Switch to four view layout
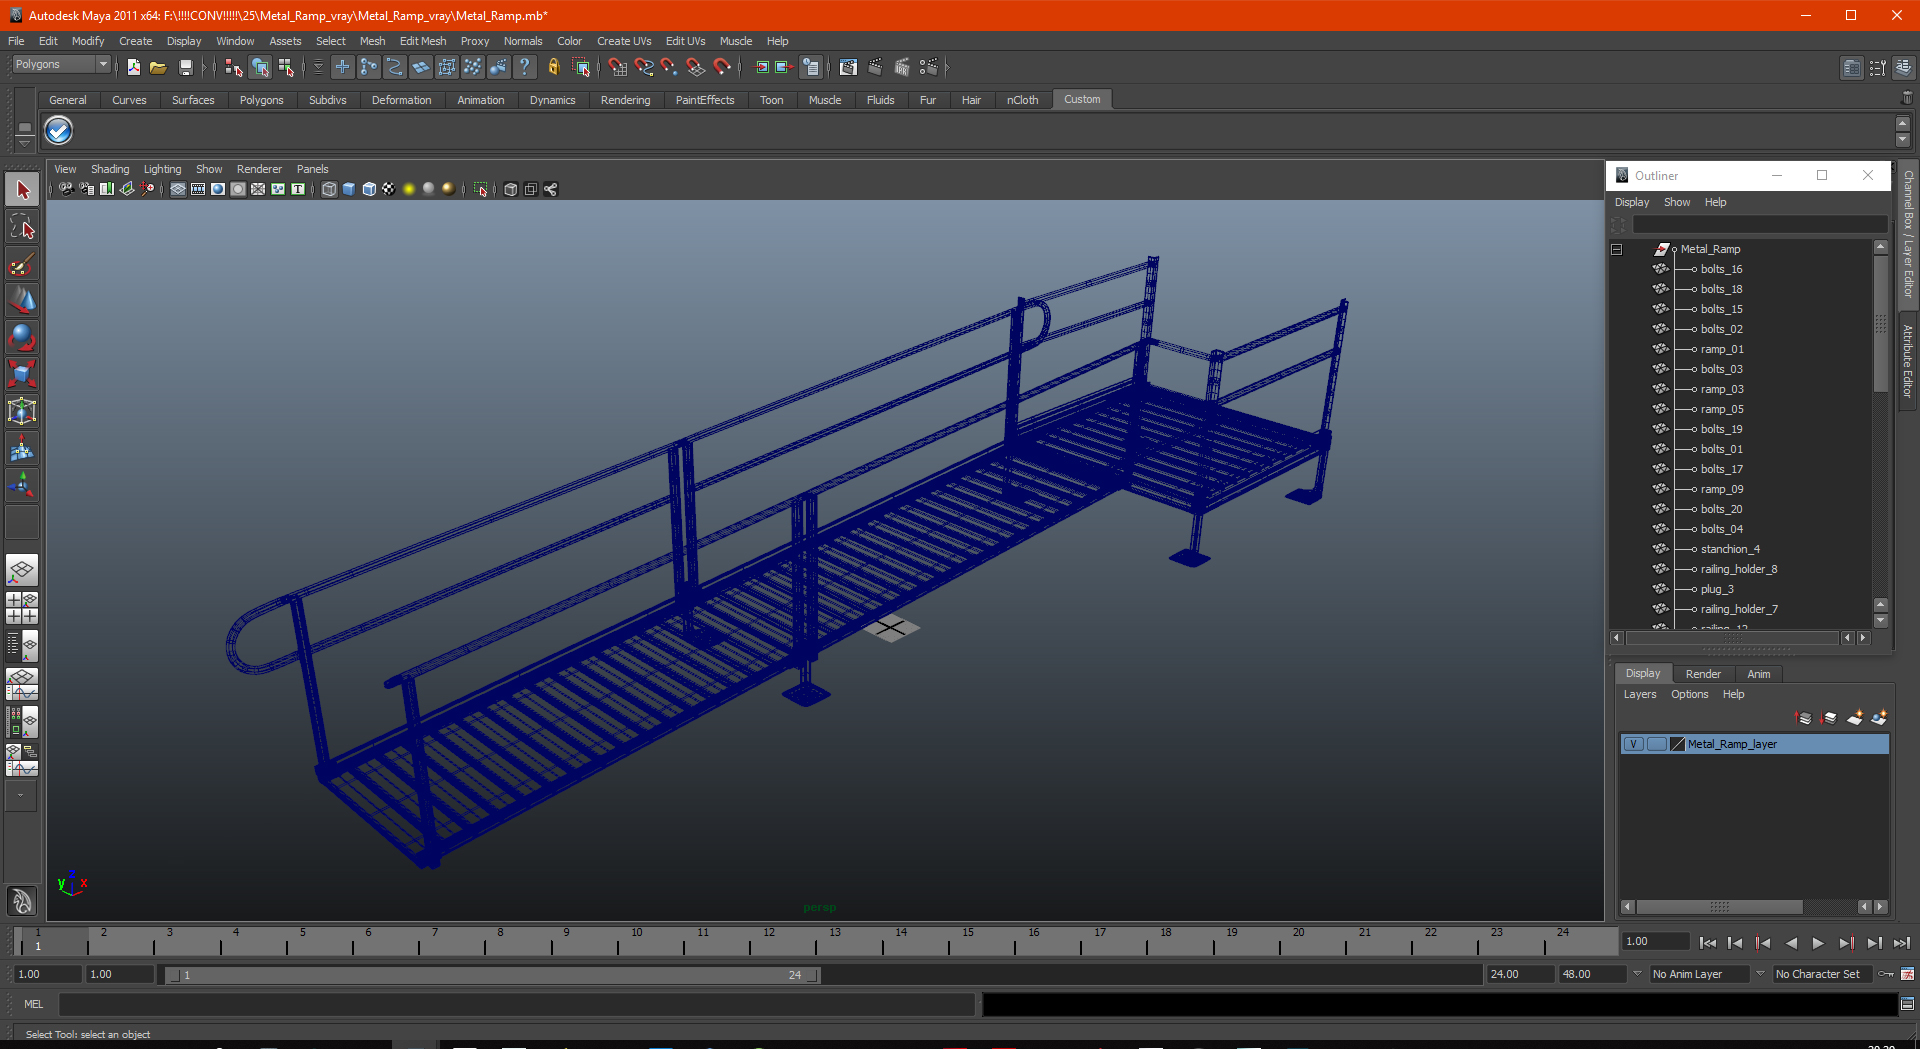Screen dimensions: 1920x1049 22,608
